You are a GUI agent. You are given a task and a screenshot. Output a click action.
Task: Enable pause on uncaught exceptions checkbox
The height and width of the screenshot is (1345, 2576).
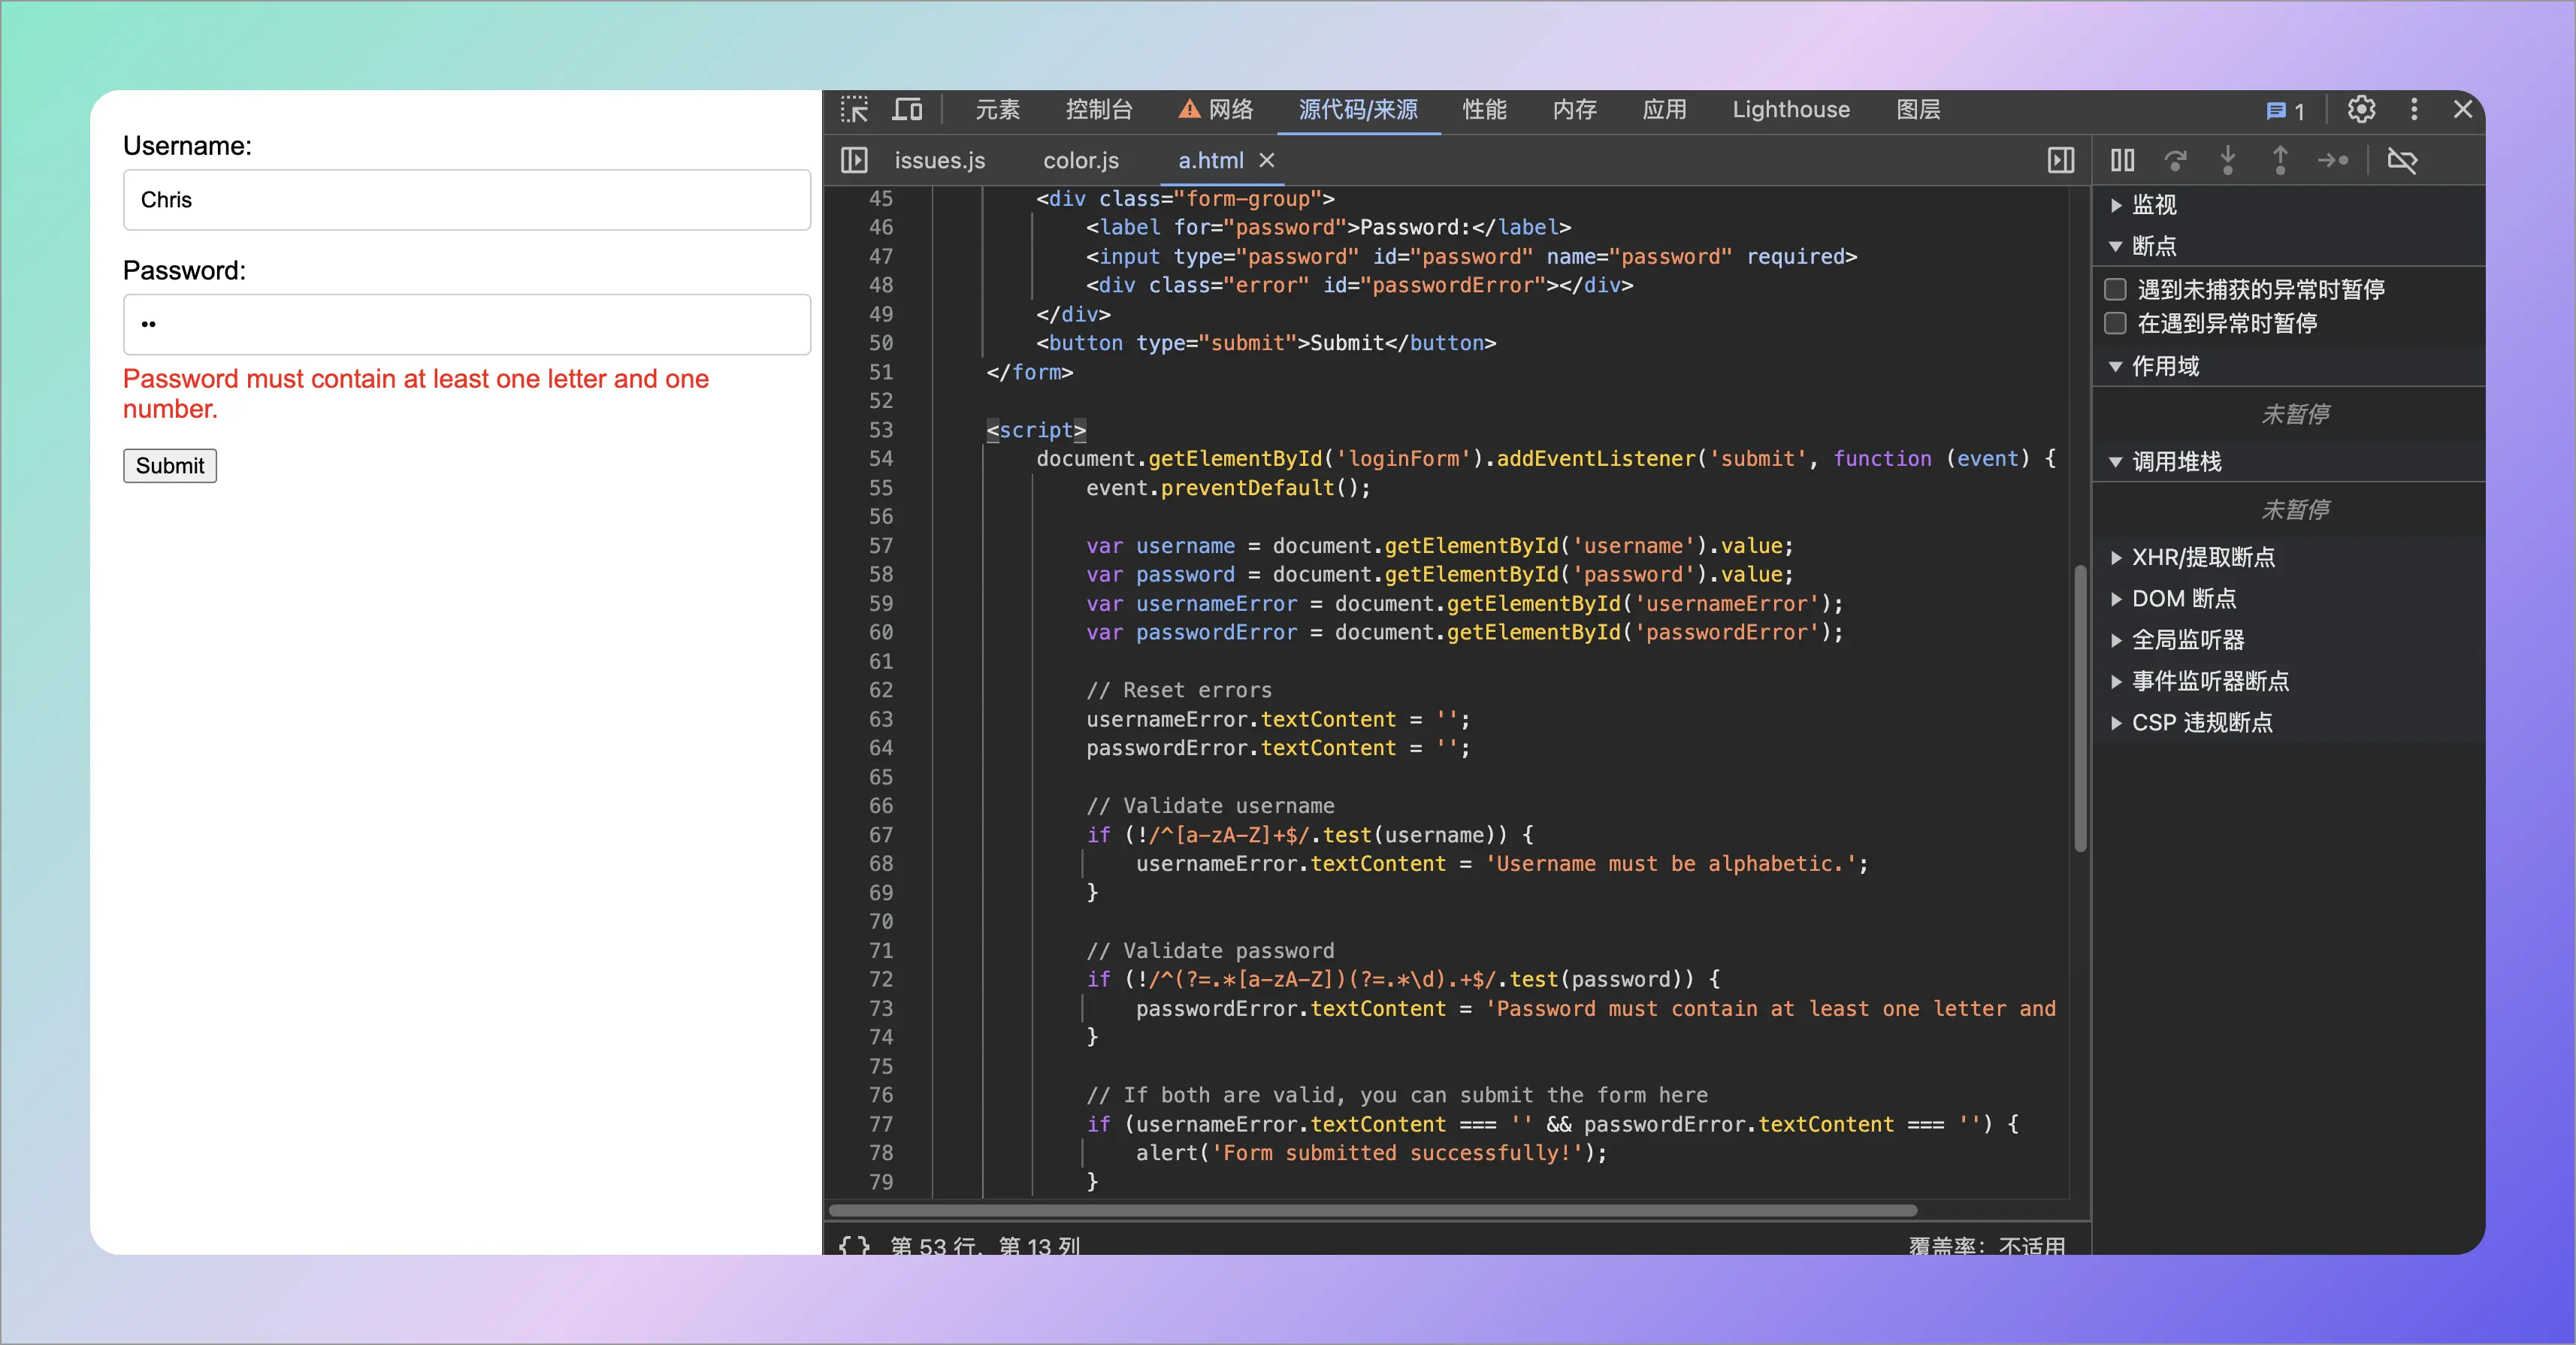click(2115, 289)
